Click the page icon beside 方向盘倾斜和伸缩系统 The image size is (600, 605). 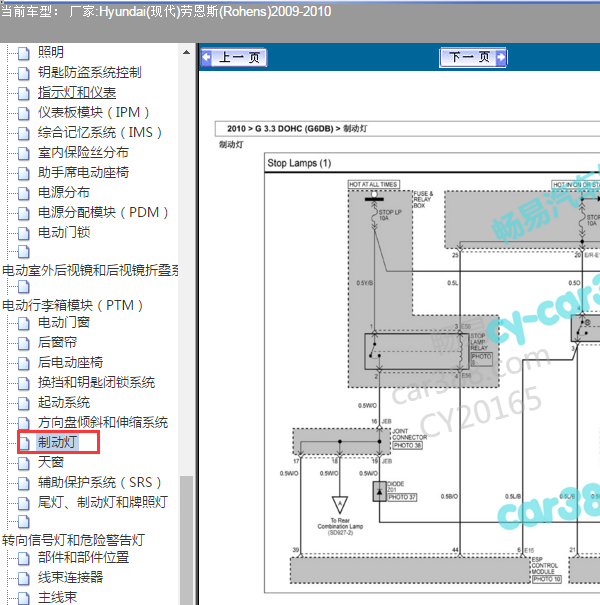[24, 424]
